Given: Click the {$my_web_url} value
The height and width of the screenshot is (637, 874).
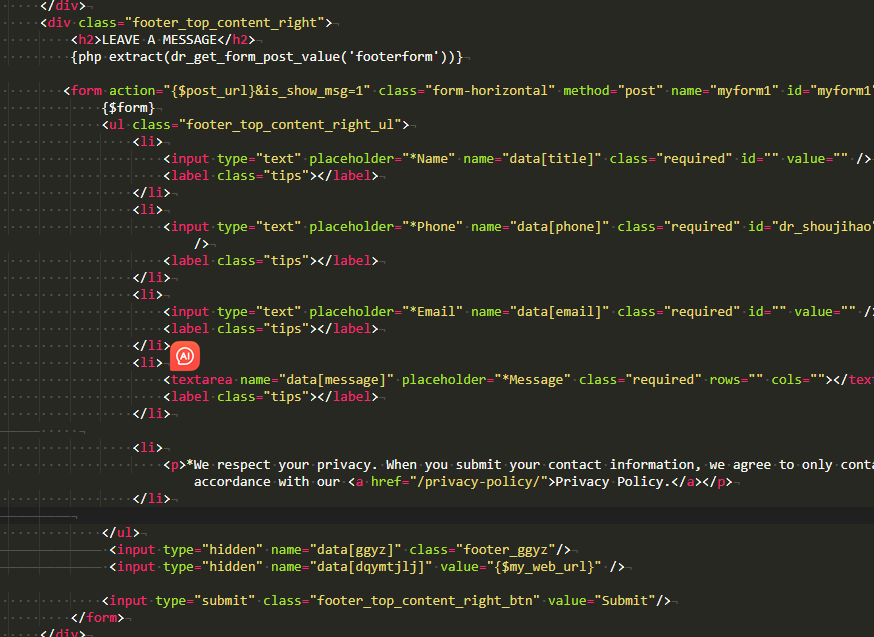Looking at the screenshot, I should click(x=548, y=566).
